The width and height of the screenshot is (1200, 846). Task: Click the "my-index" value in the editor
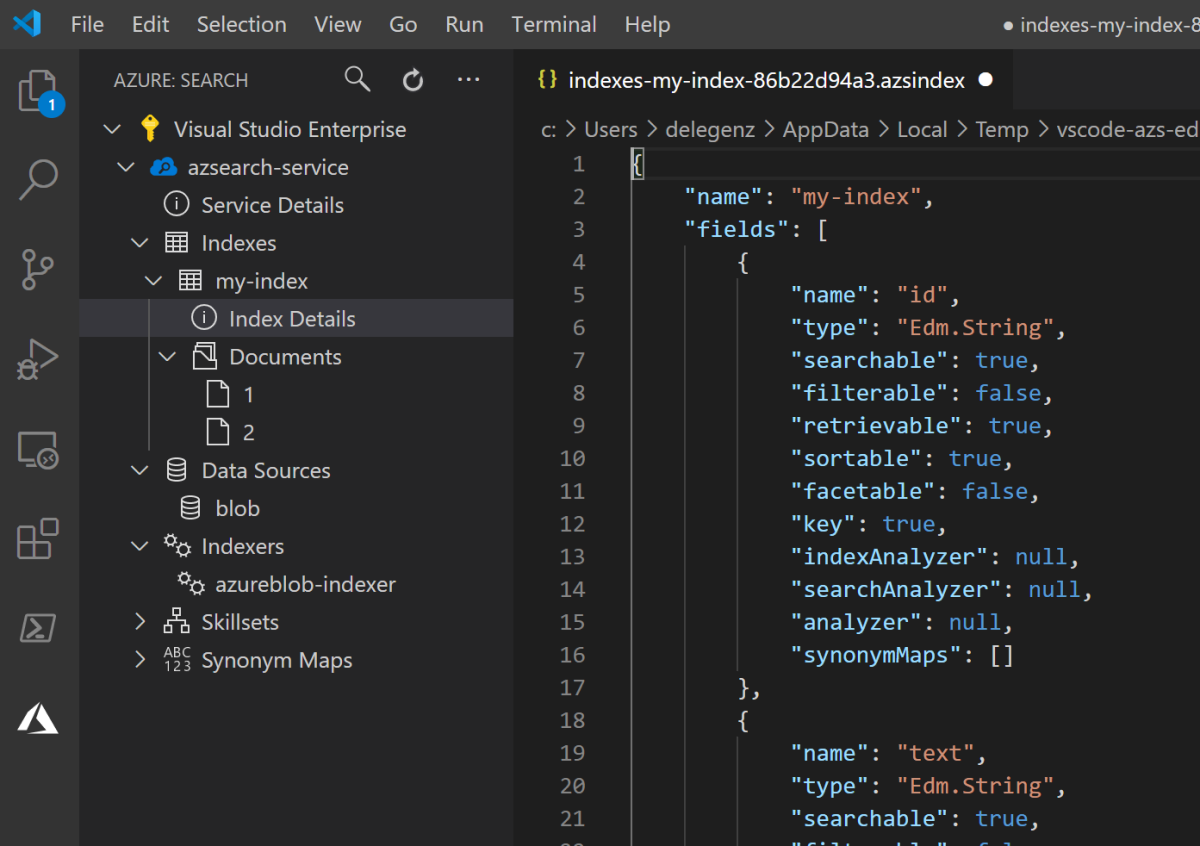pos(857,196)
